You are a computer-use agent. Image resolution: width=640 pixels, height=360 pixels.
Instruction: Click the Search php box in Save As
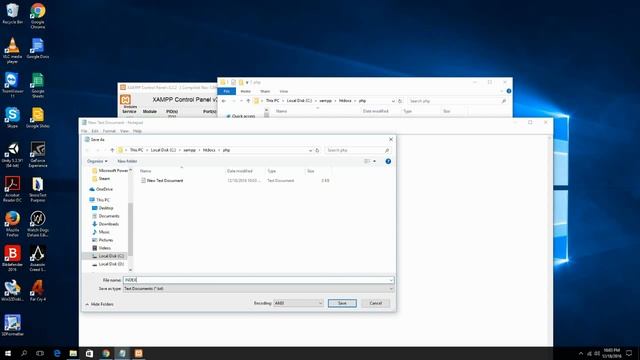(358, 150)
